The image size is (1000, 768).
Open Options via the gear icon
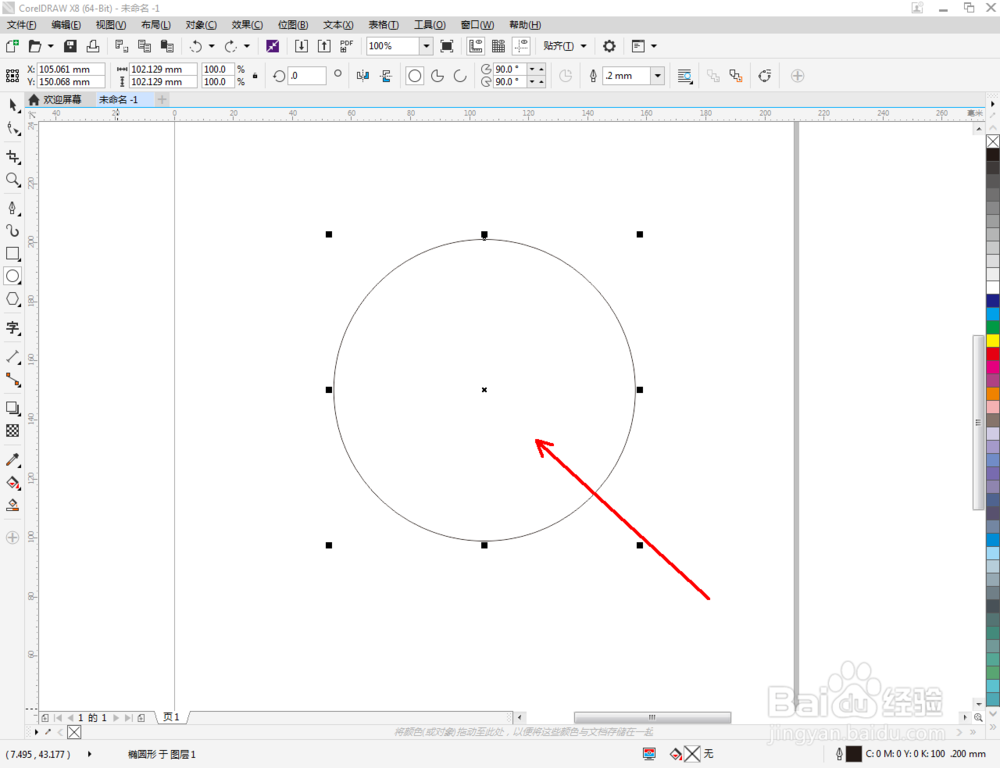(609, 46)
